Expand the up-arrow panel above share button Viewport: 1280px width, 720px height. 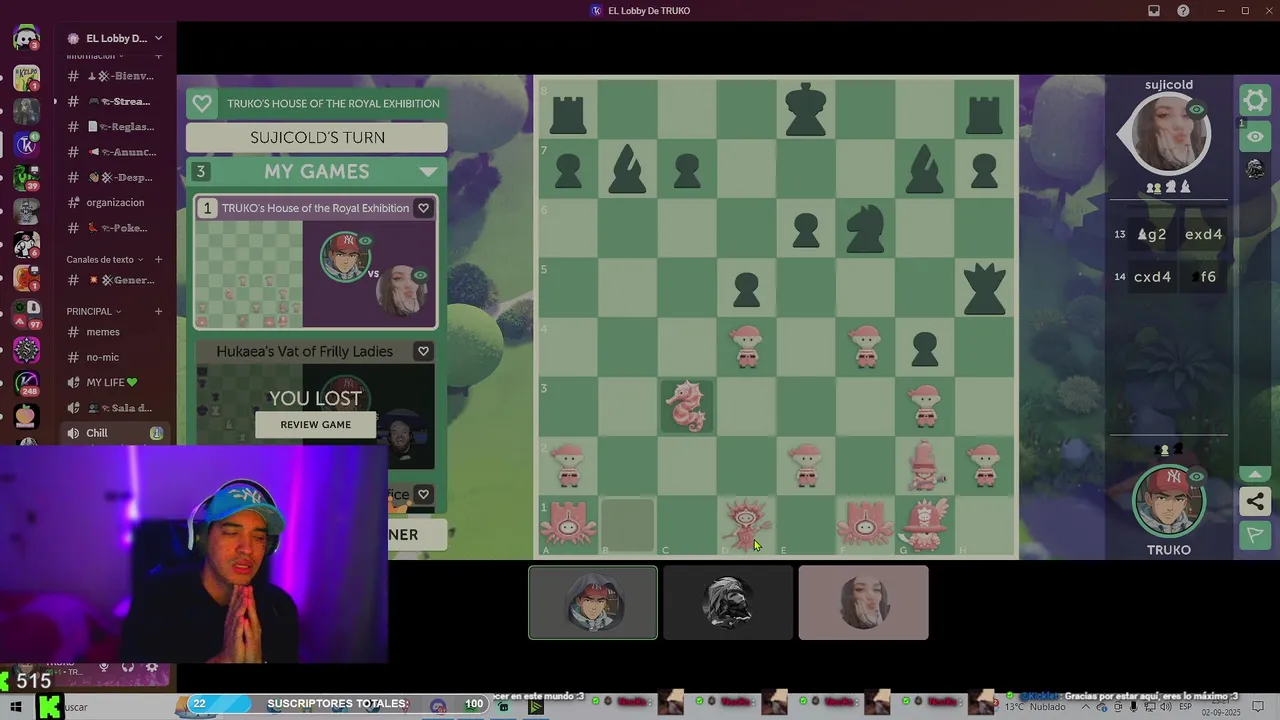(1255, 474)
